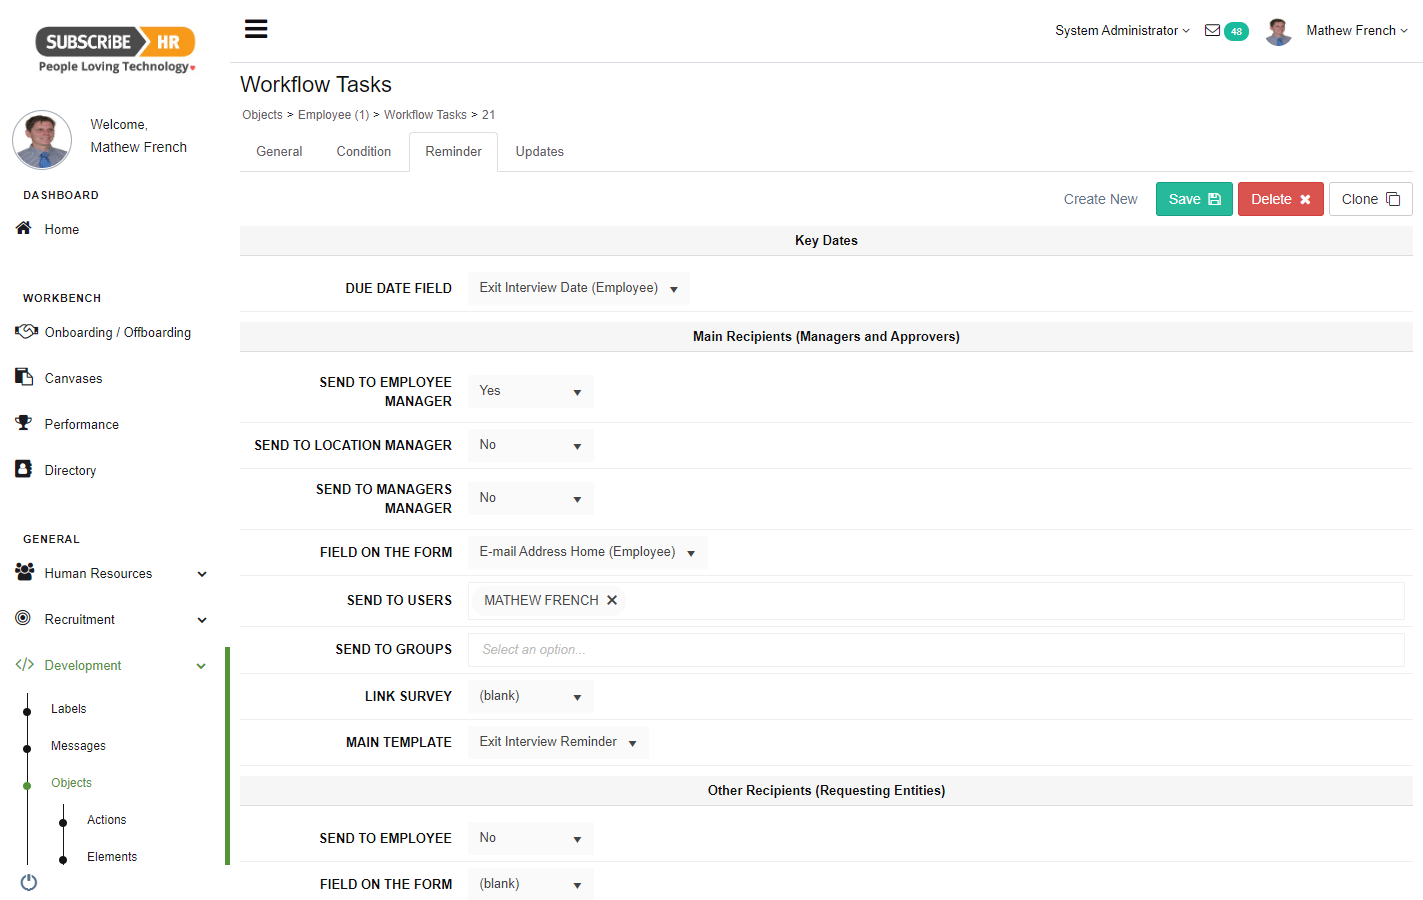Click the Create New link

tap(1100, 198)
